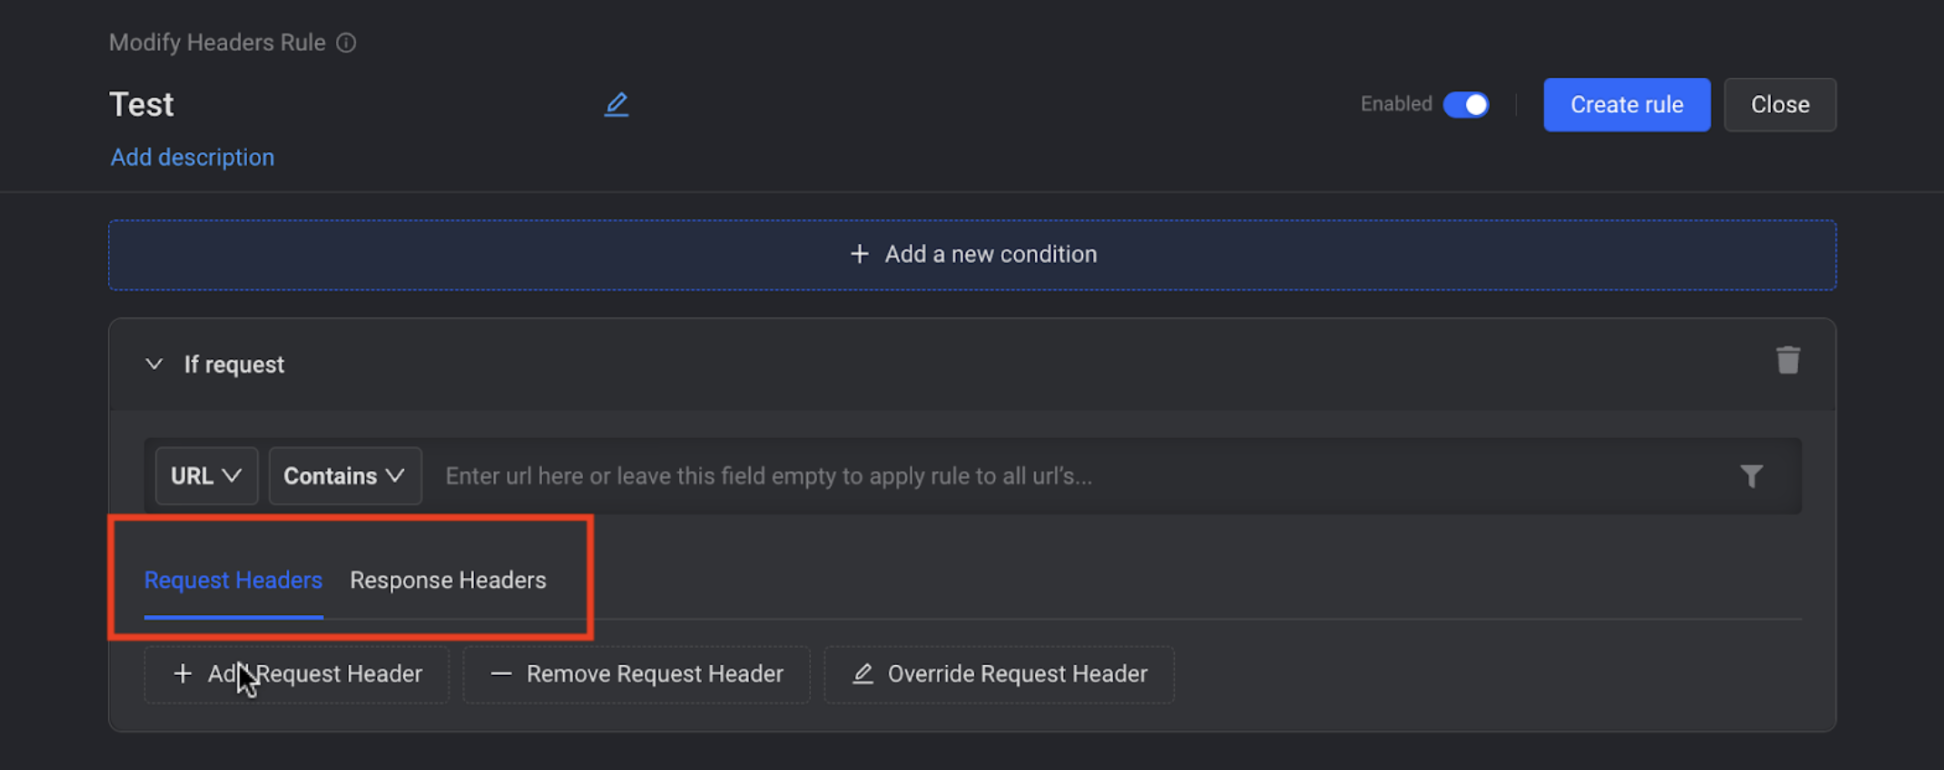Open source filters with the funnel icon
Viewport: 1944px width, 770px height.
[1751, 476]
